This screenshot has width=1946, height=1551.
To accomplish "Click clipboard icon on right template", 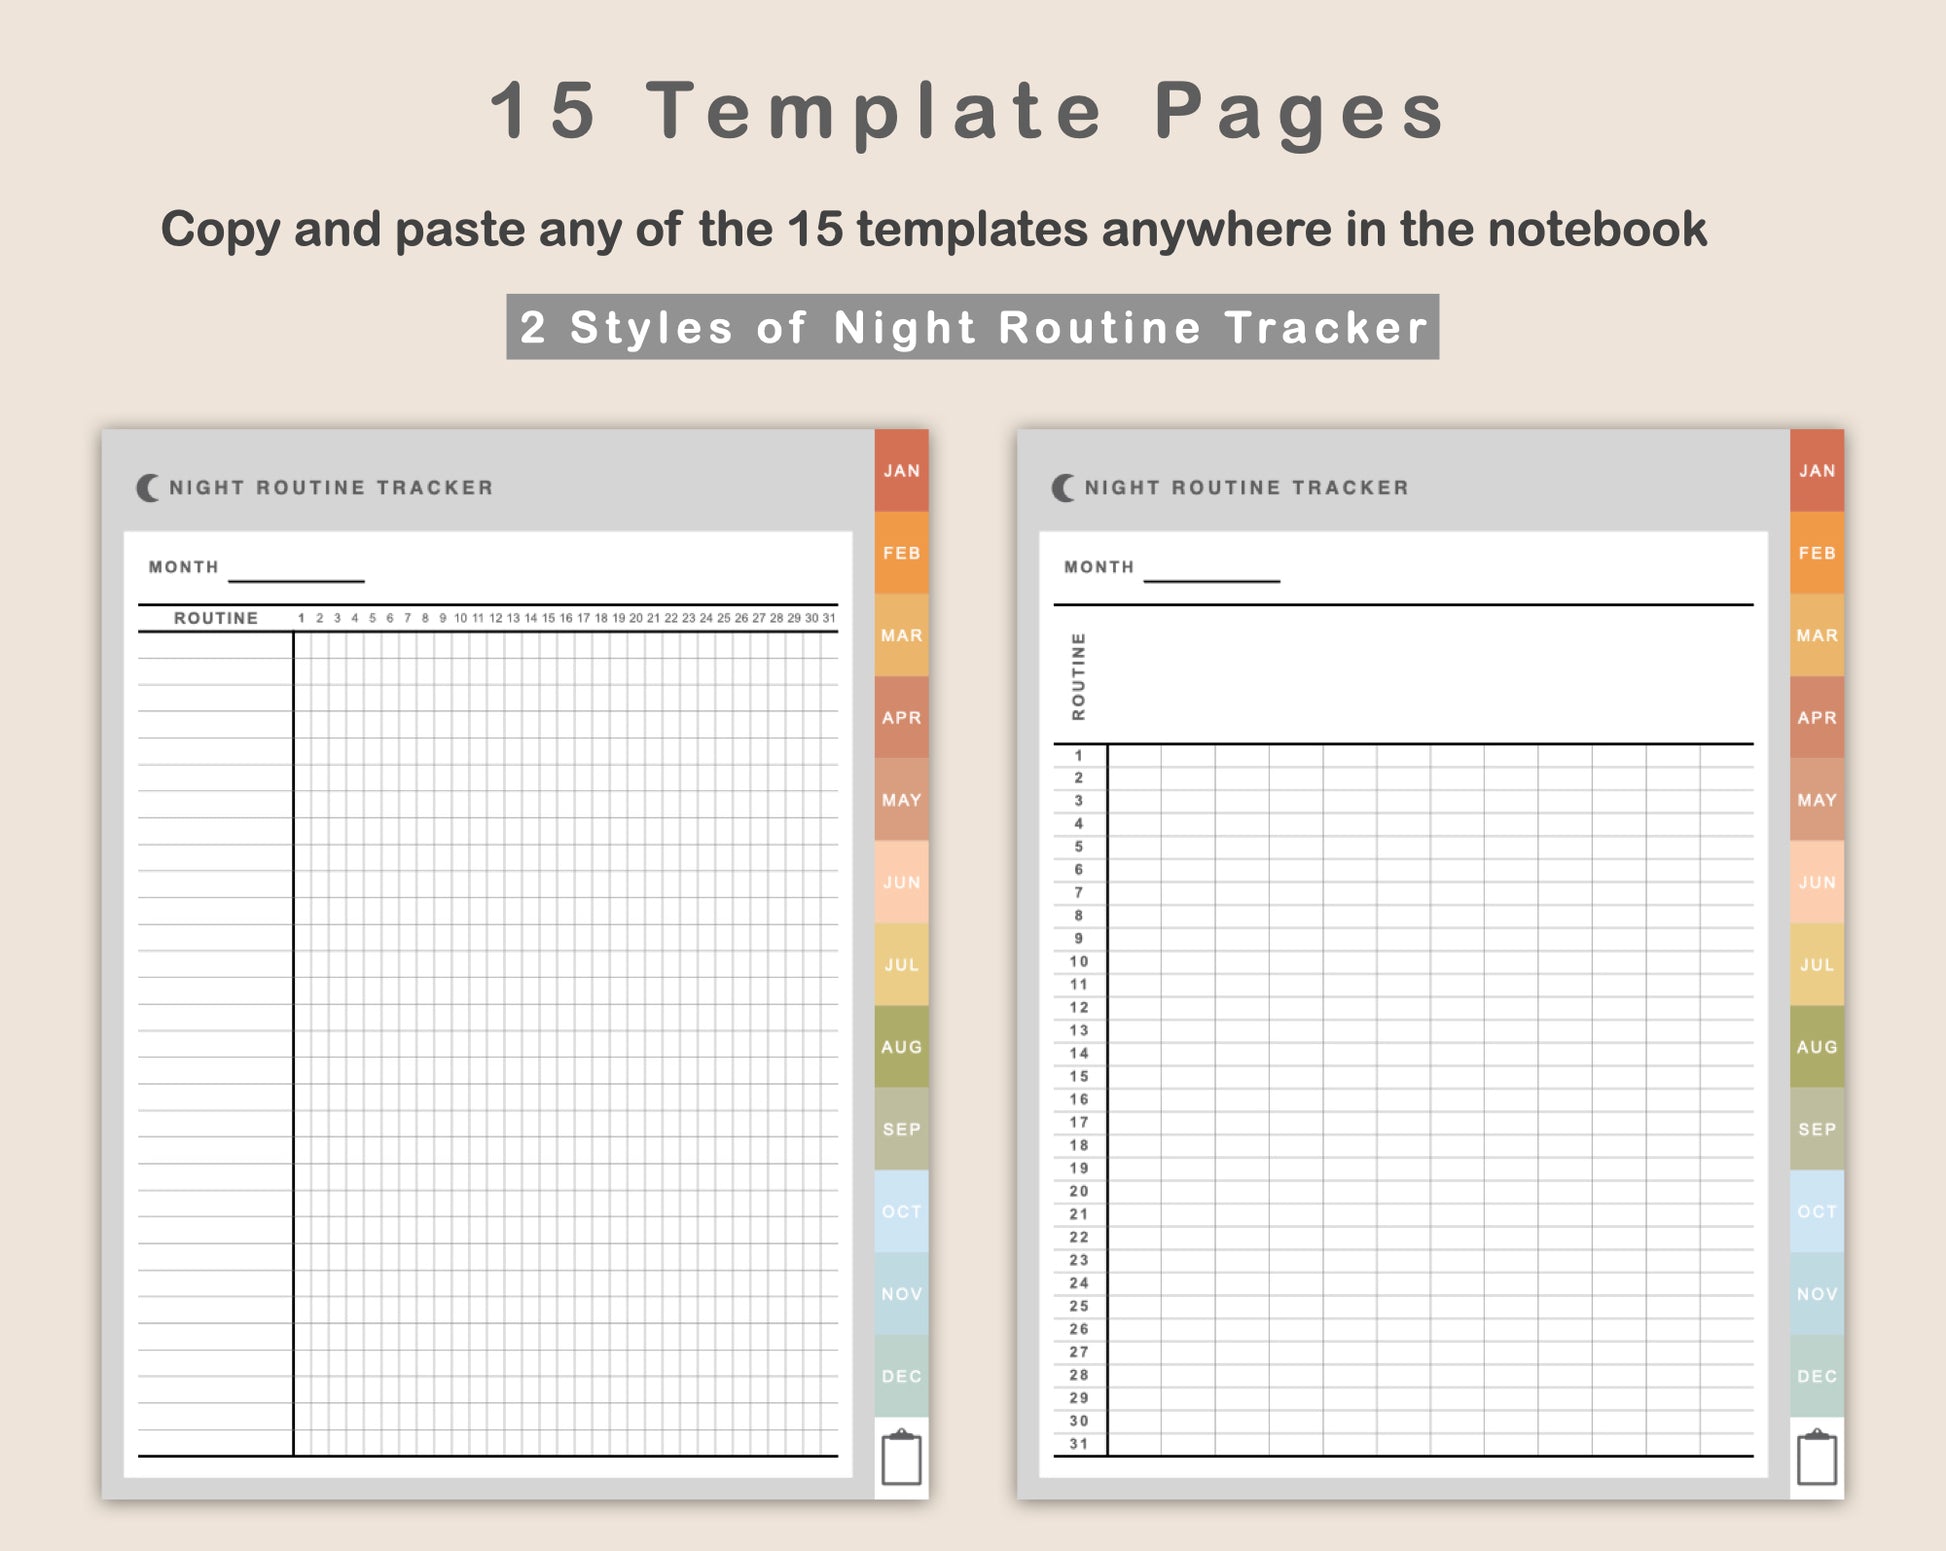I will coord(1817,1457).
